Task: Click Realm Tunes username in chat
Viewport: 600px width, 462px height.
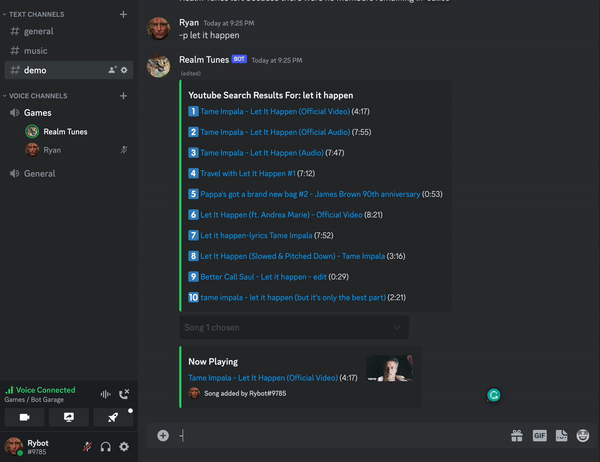Action: (204, 60)
